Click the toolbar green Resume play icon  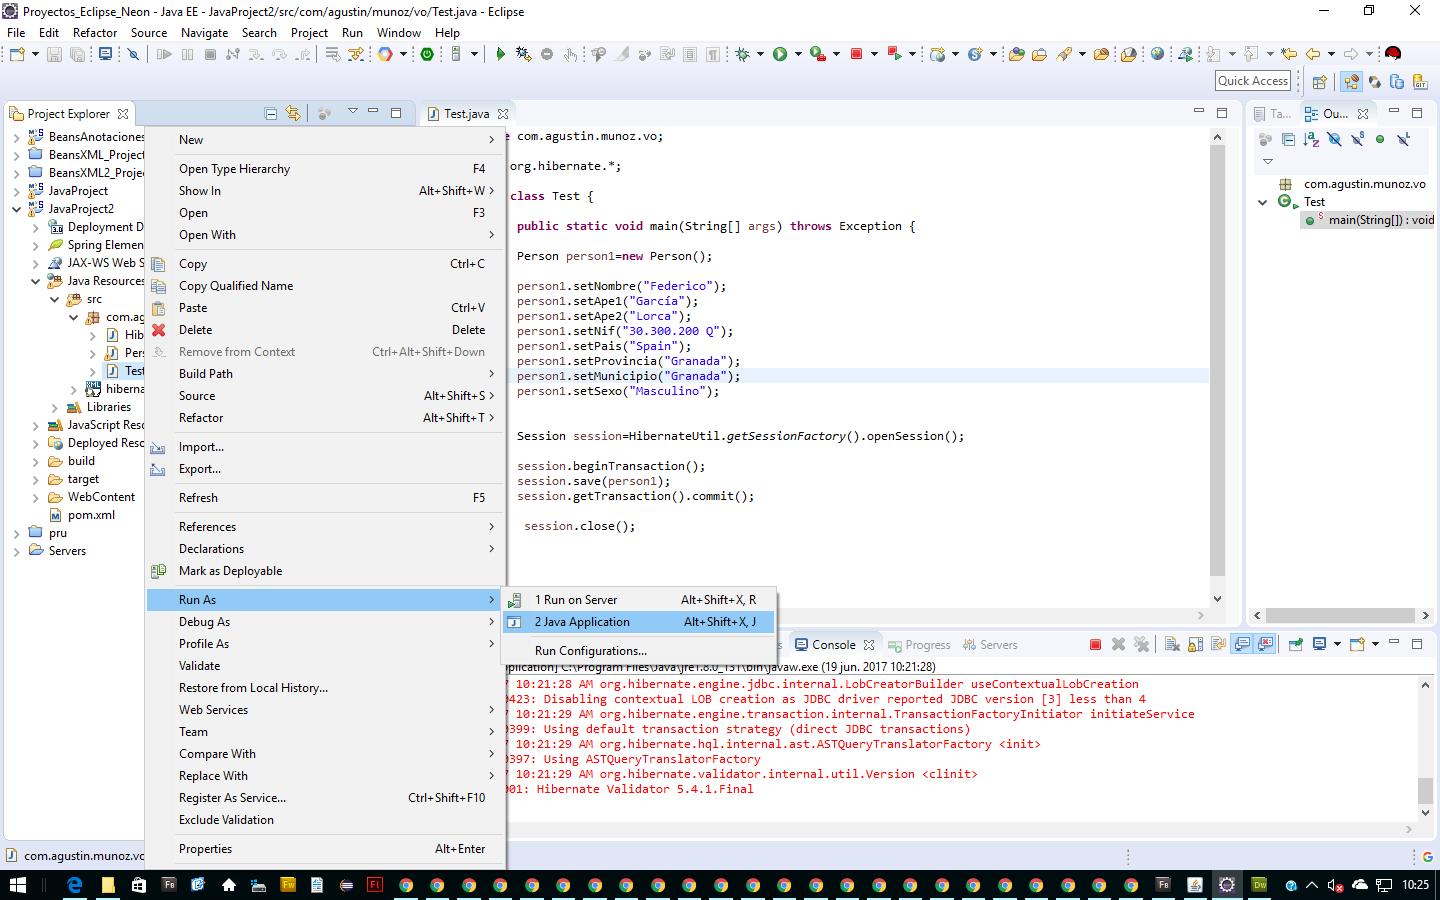[x=500, y=54]
